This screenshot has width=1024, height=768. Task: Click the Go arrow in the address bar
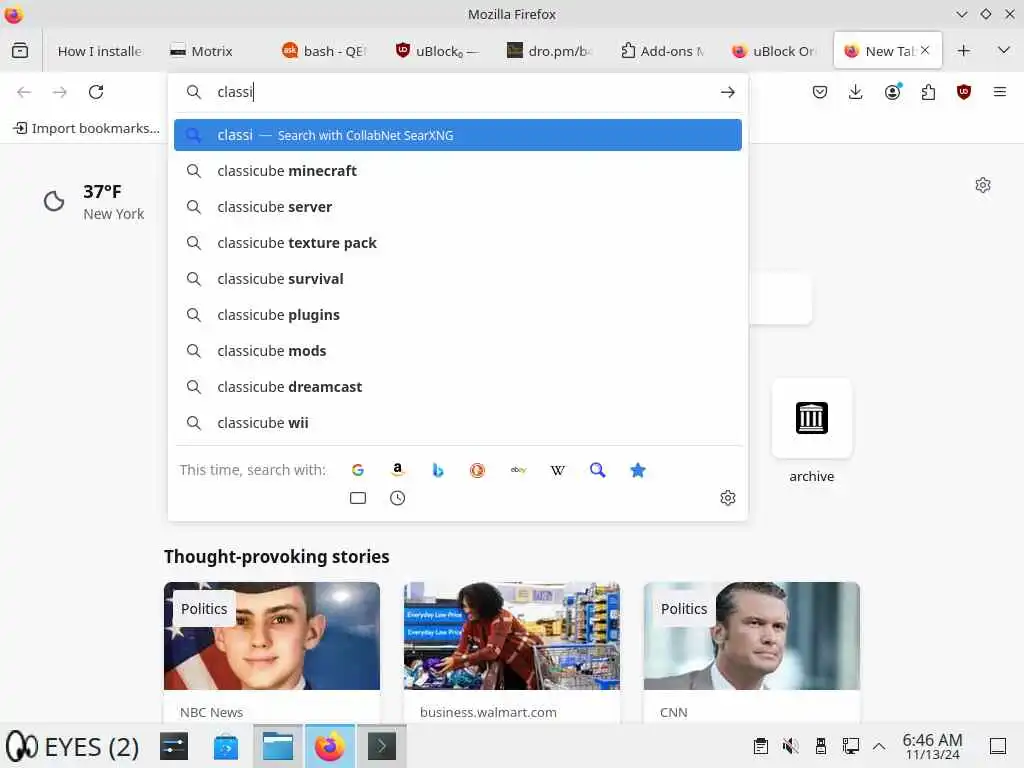tap(728, 92)
